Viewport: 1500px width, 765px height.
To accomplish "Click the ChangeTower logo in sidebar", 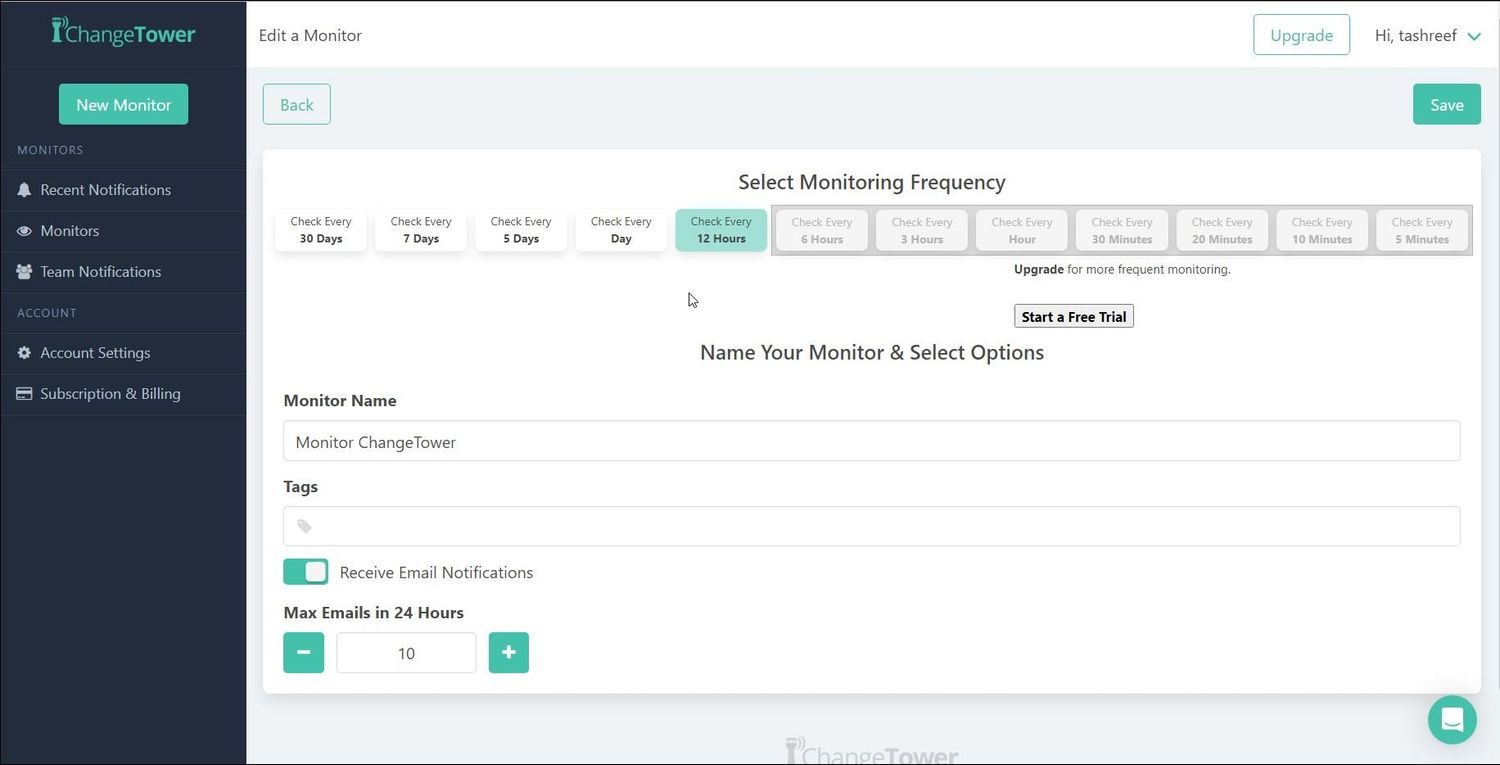I will 123,32.
